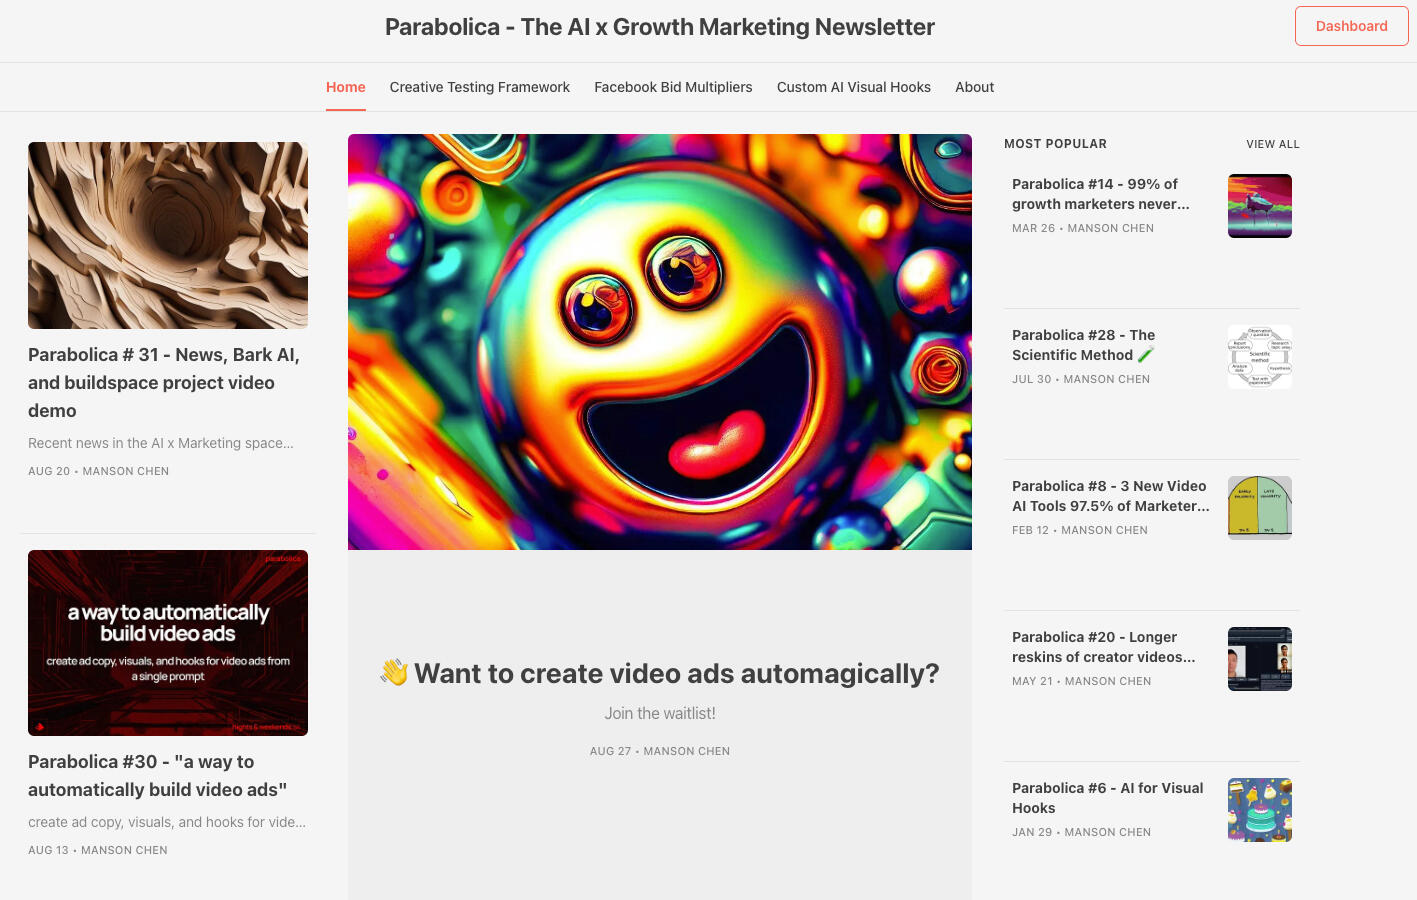Open the Scientific Method diagram thumbnail

(x=1259, y=357)
